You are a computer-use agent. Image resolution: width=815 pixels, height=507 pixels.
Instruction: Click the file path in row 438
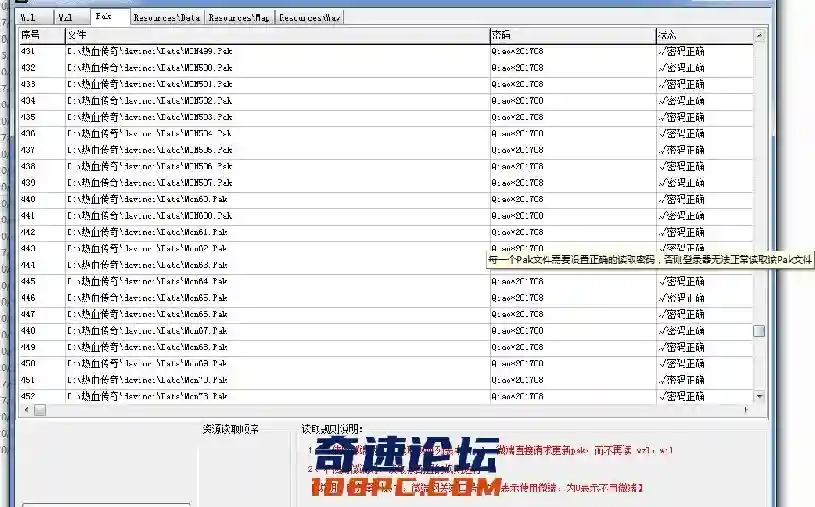(150, 166)
